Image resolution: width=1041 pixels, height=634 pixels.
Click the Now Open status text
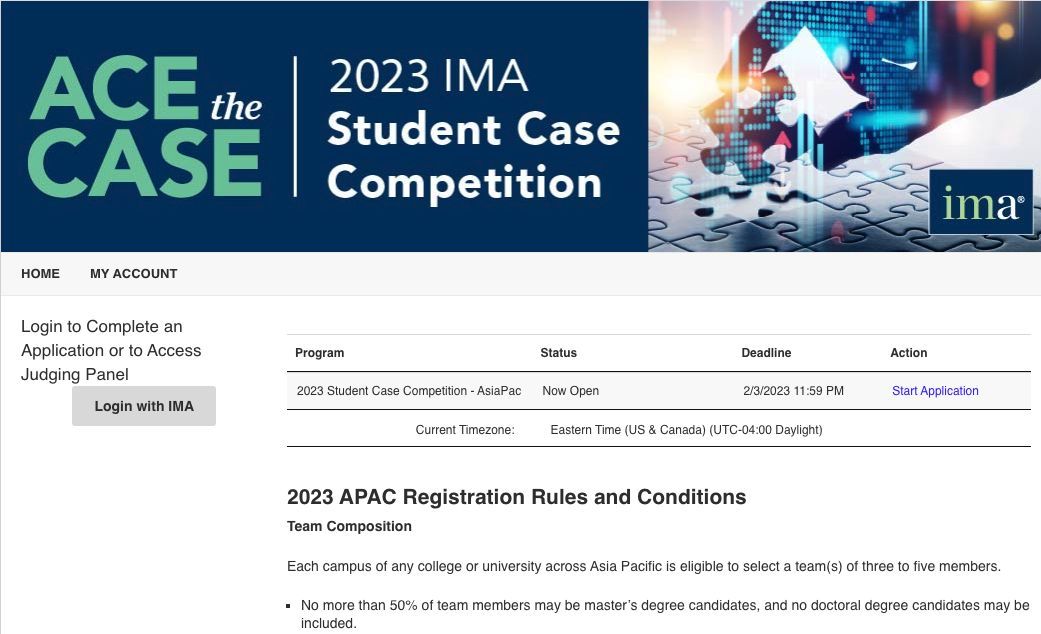point(570,391)
